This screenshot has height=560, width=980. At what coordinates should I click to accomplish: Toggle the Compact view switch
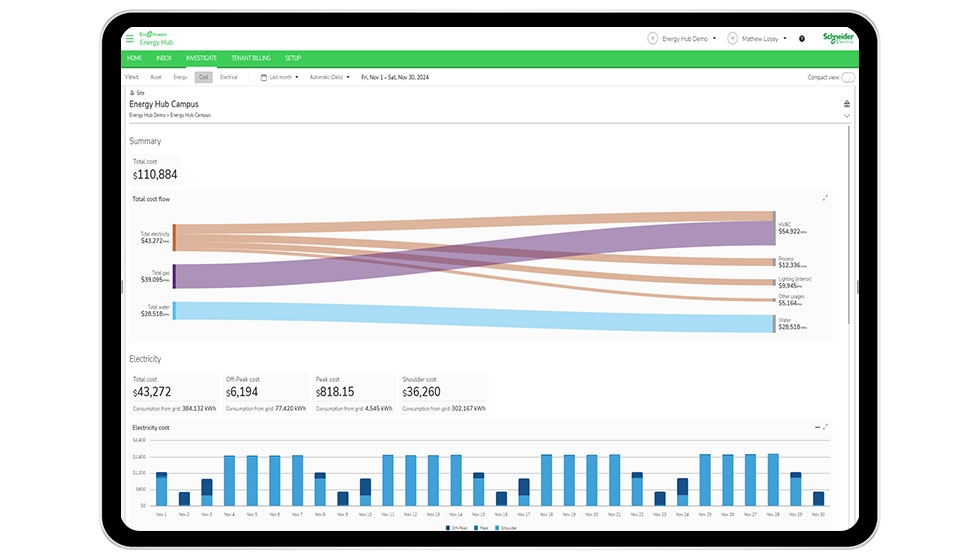pos(847,77)
